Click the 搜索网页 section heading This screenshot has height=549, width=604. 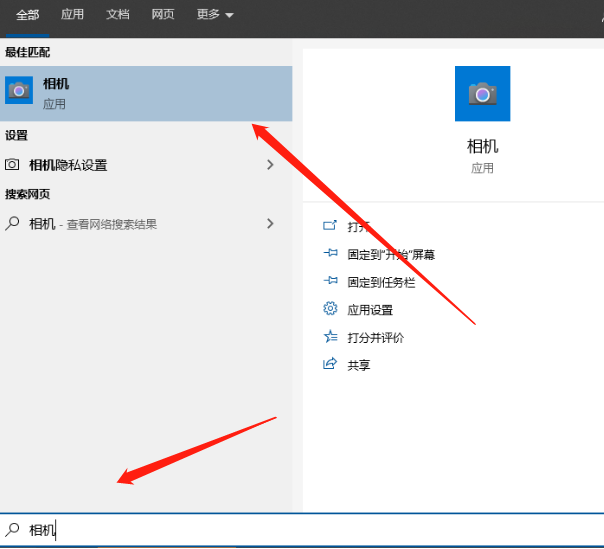pyautogui.click(x=27, y=194)
